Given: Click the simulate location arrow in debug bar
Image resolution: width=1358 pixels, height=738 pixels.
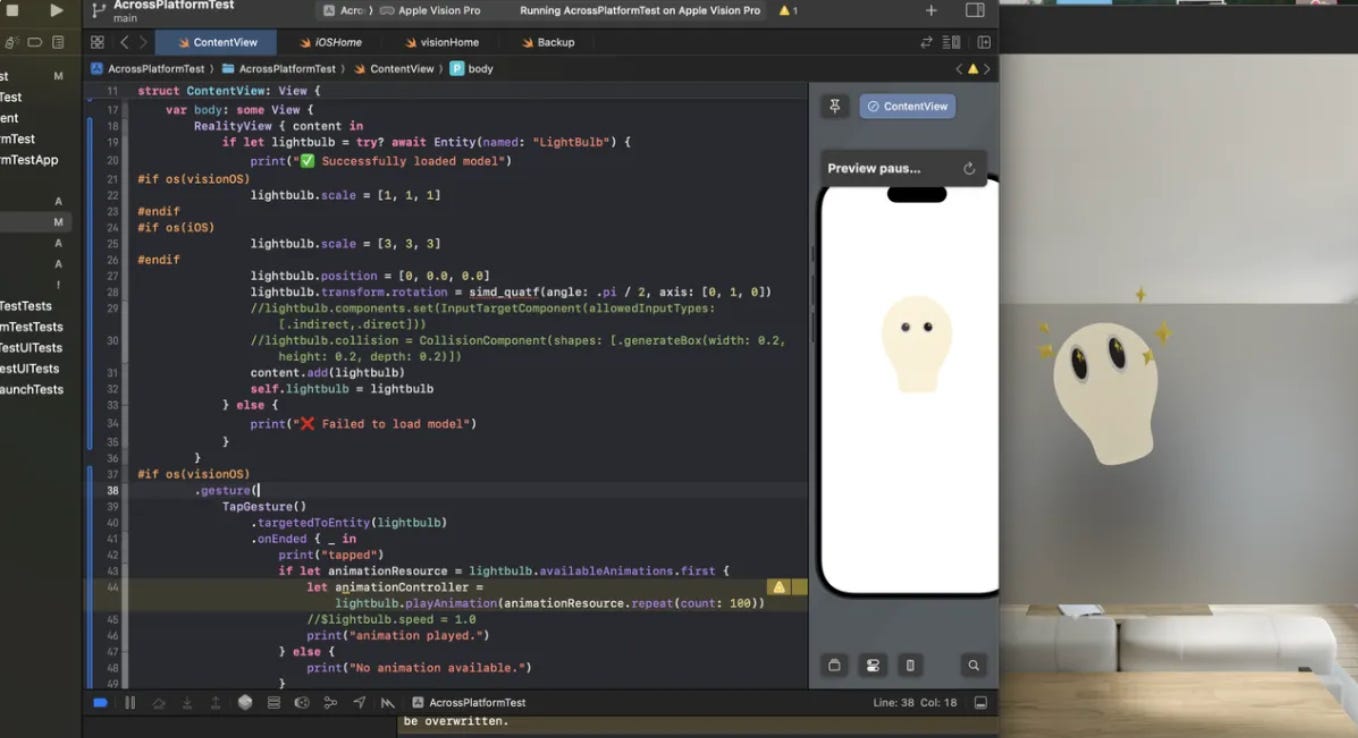Looking at the screenshot, I should point(359,702).
